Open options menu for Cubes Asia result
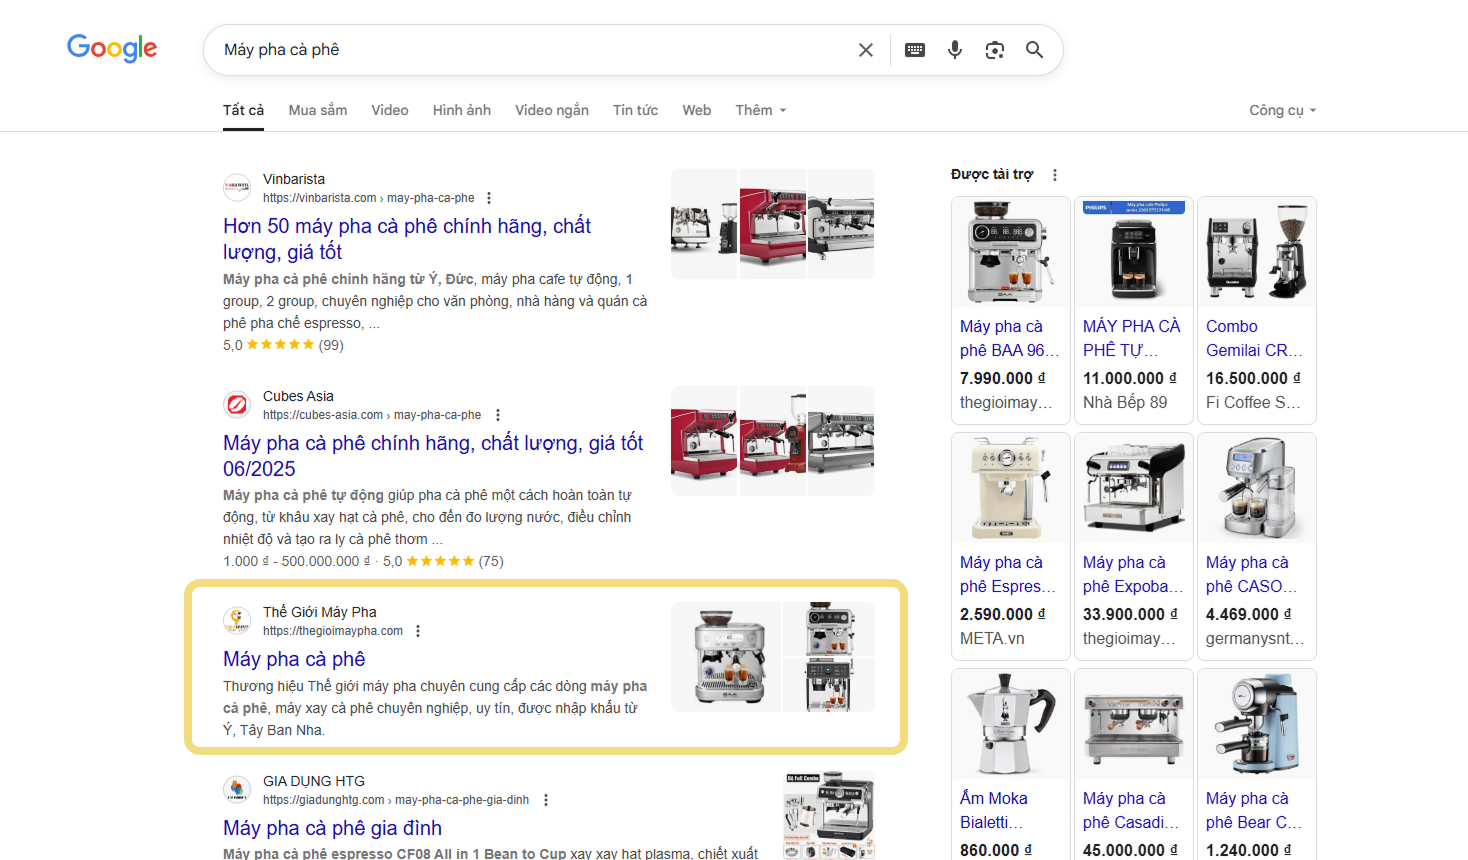The height and width of the screenshot is (860, 1468). pyautogui.click(x=498, y=415)
